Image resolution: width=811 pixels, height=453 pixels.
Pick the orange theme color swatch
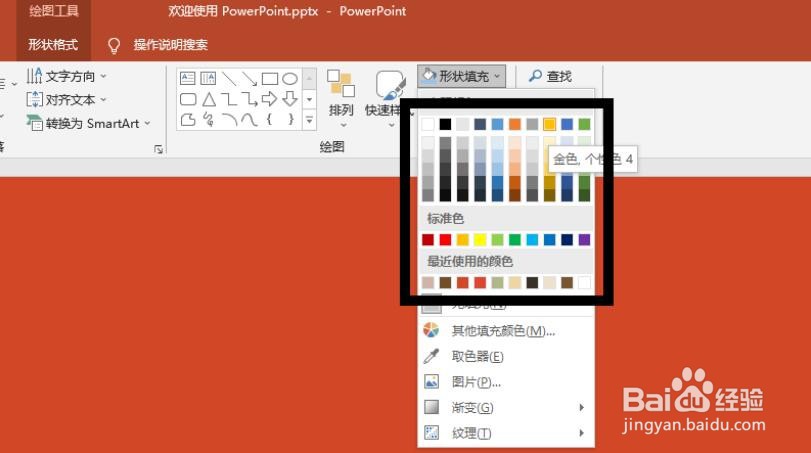pos(515,124)
